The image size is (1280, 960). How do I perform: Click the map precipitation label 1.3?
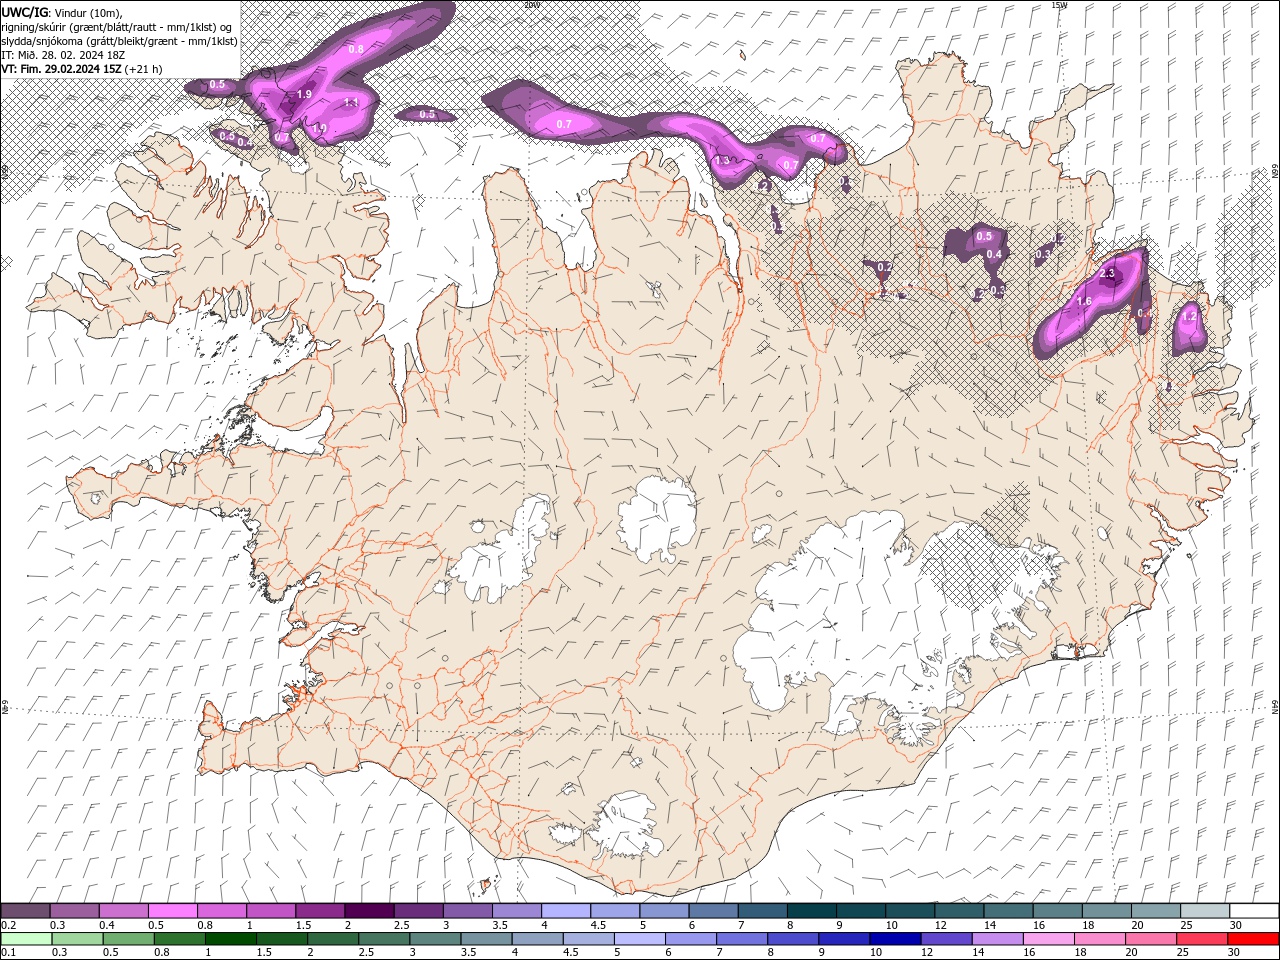(x=723, y=161)
